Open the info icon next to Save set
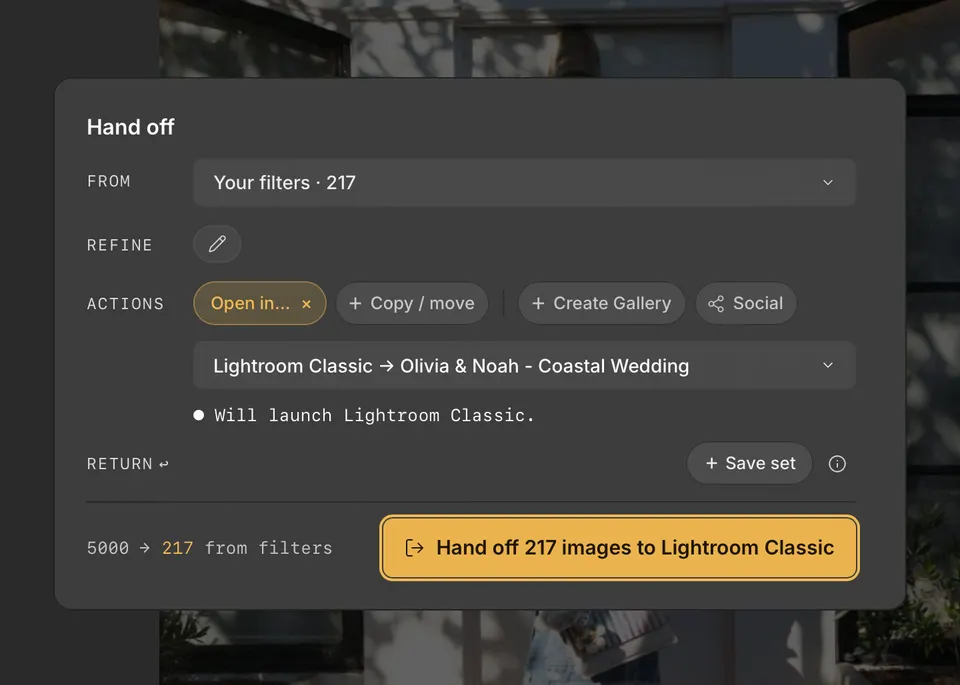This screenshot has width=960, height=685. (837, 464)
